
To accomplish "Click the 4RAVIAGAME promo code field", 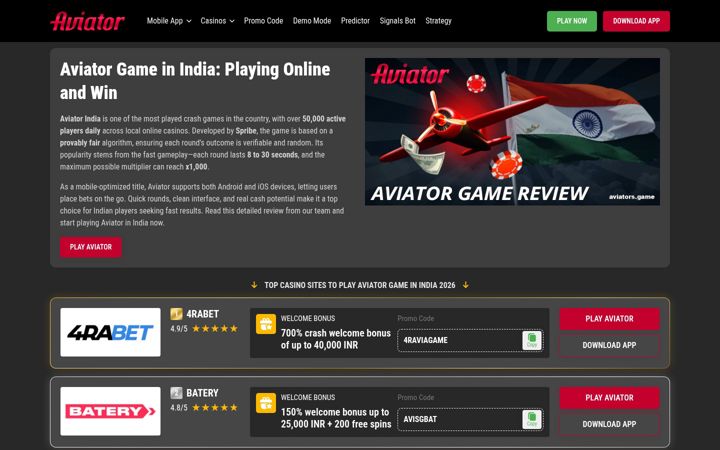I will click(470, 340).
